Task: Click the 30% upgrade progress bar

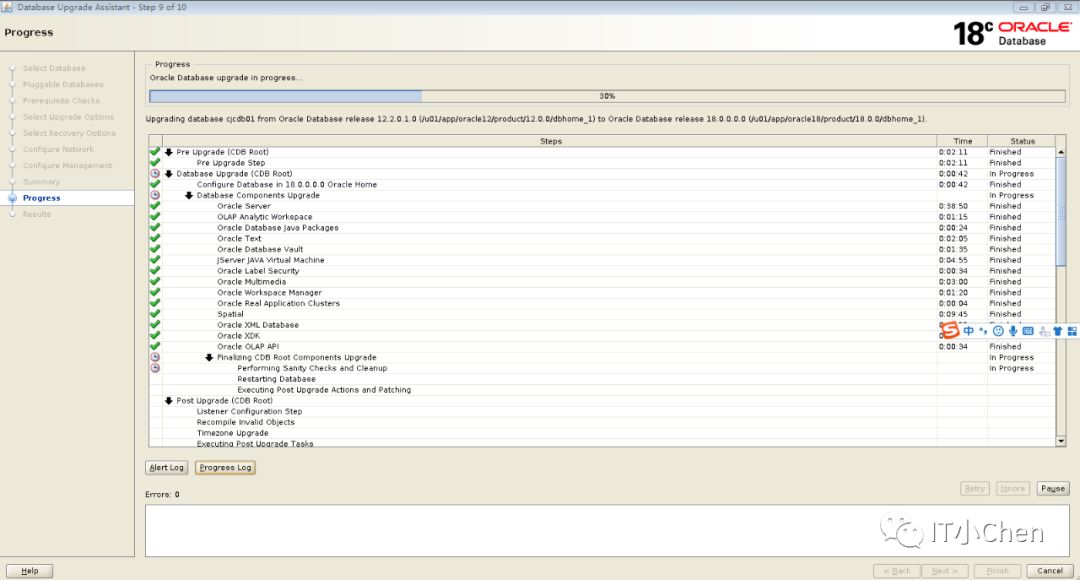Action: (x=607, y=96)
